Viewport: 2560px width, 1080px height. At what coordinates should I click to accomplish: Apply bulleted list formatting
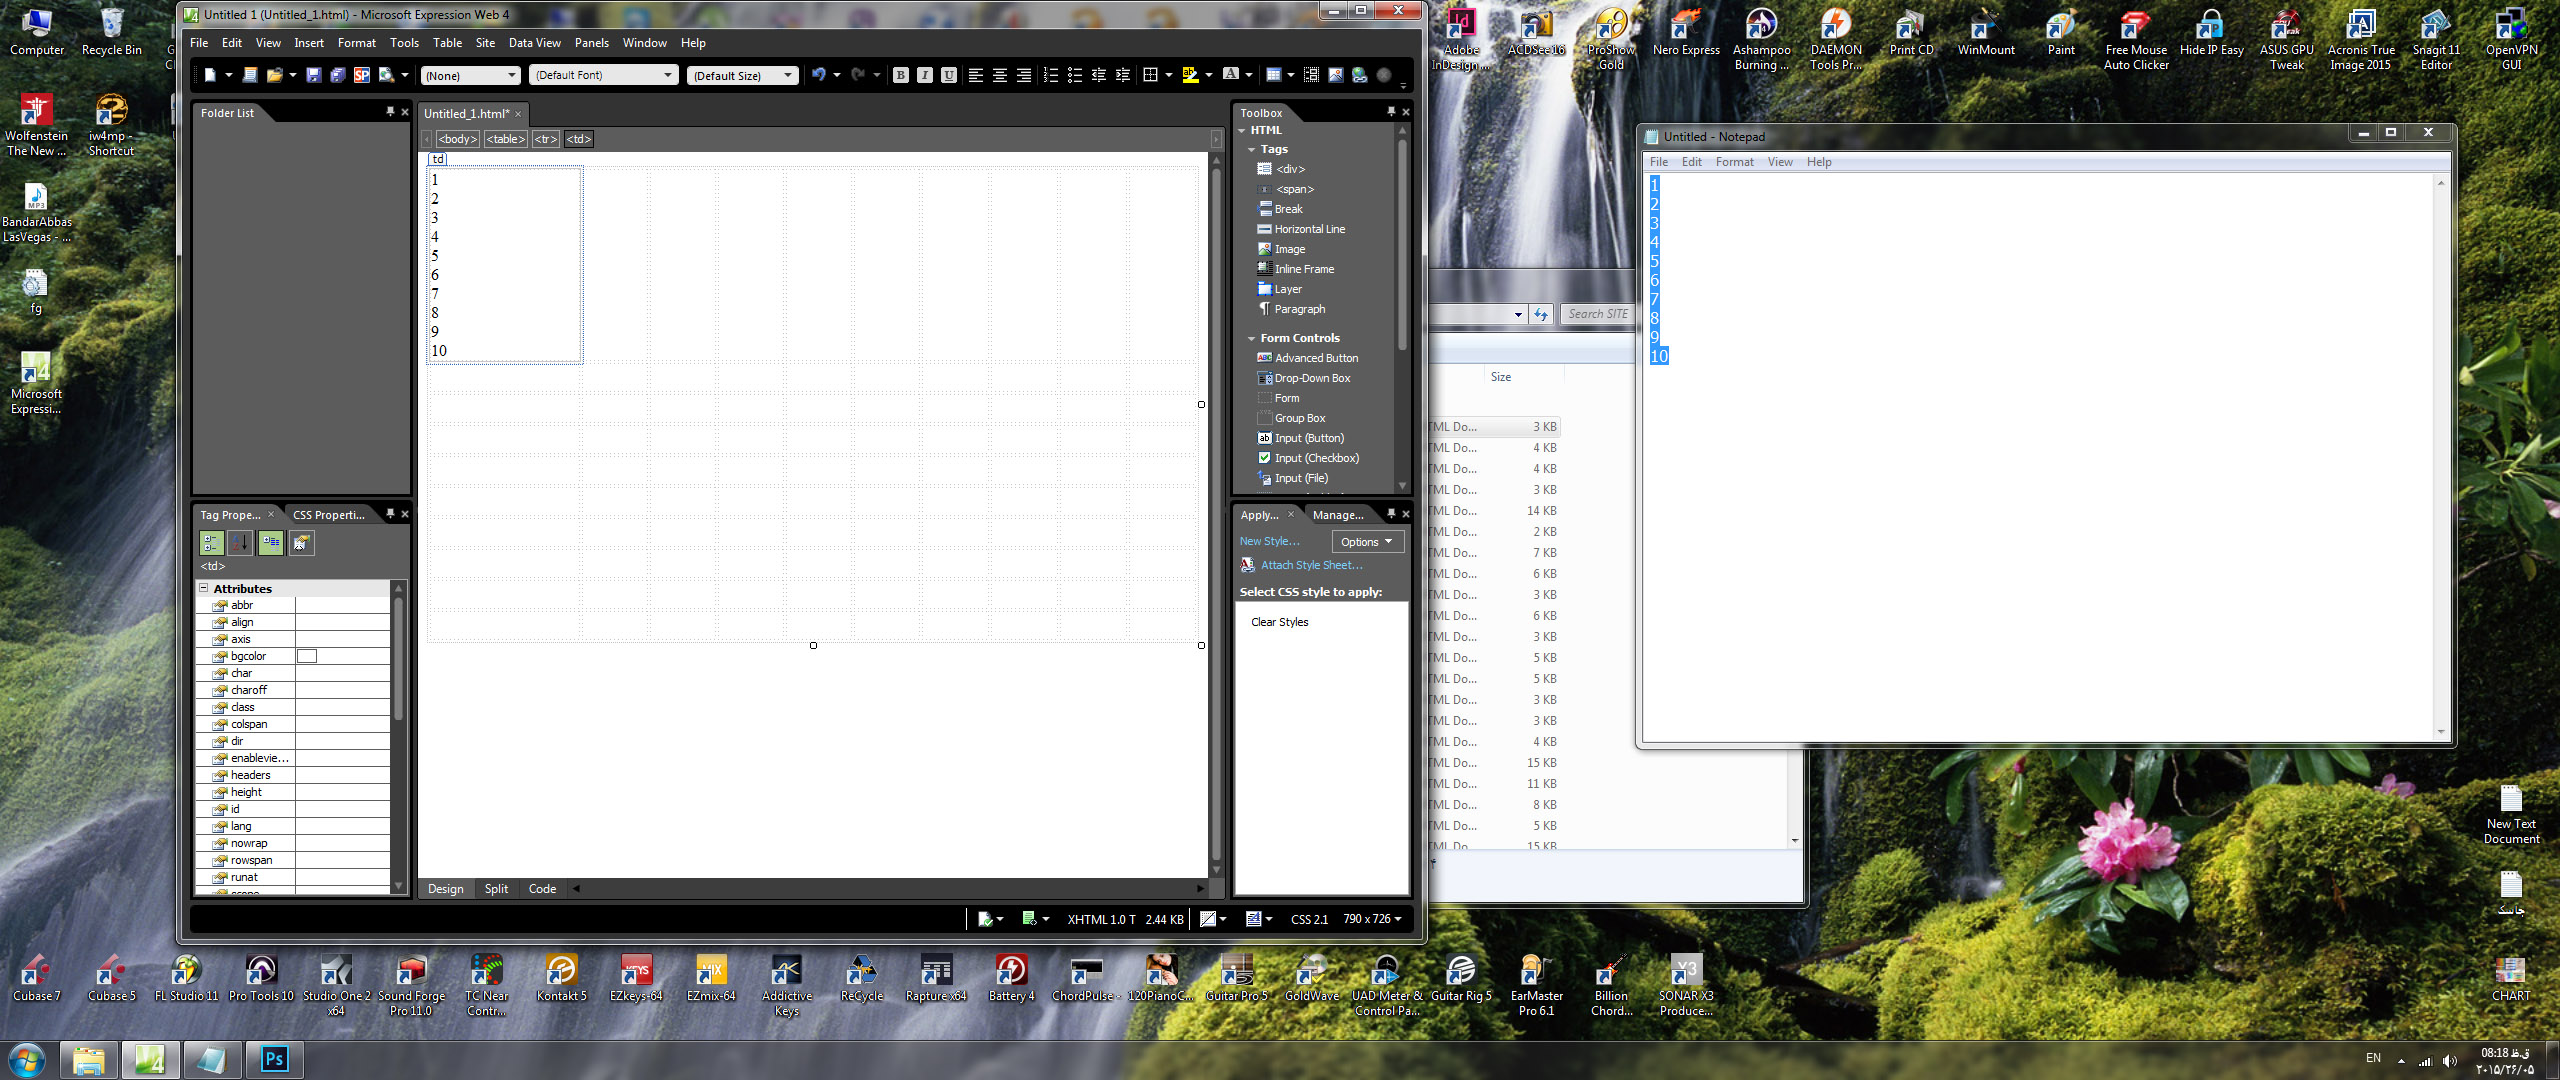tap(1075, 75)
